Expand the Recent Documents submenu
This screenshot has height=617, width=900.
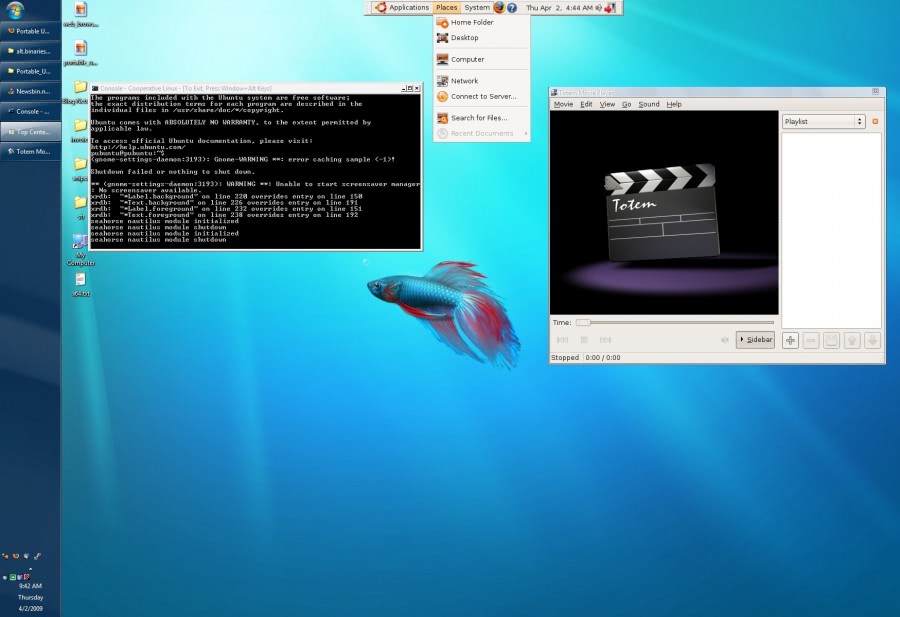[478, 133]
